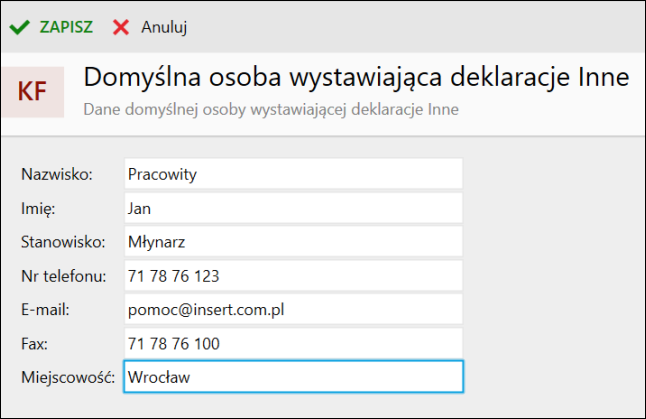Click the subtitle Dane domyślnej osoby wystawiającej
This screenshot has width=646, height=419.
click(271, 110)
